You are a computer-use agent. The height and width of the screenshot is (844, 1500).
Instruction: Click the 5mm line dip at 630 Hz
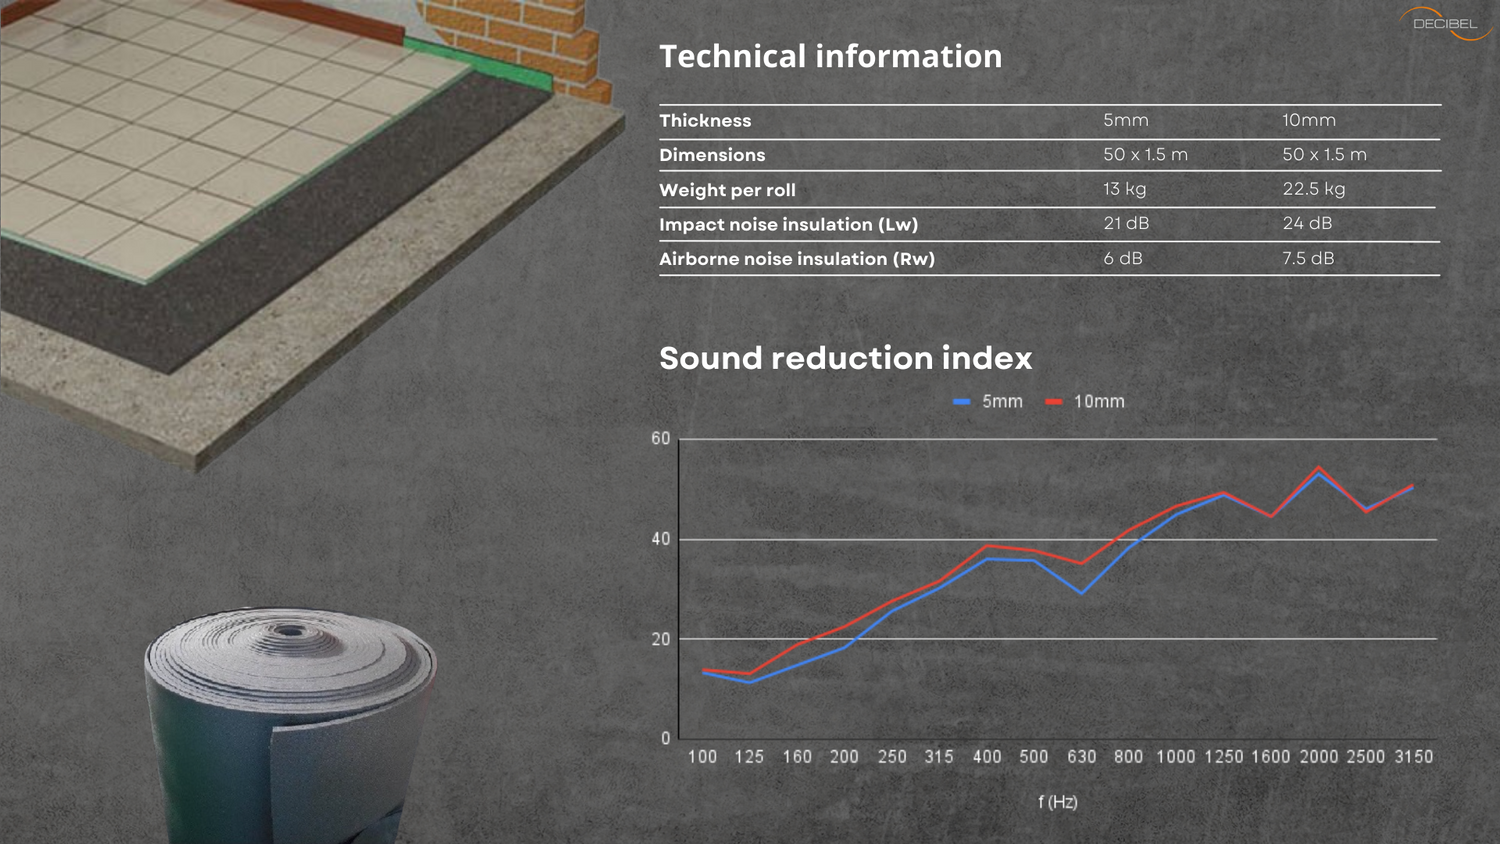[x=1081, y=593]
